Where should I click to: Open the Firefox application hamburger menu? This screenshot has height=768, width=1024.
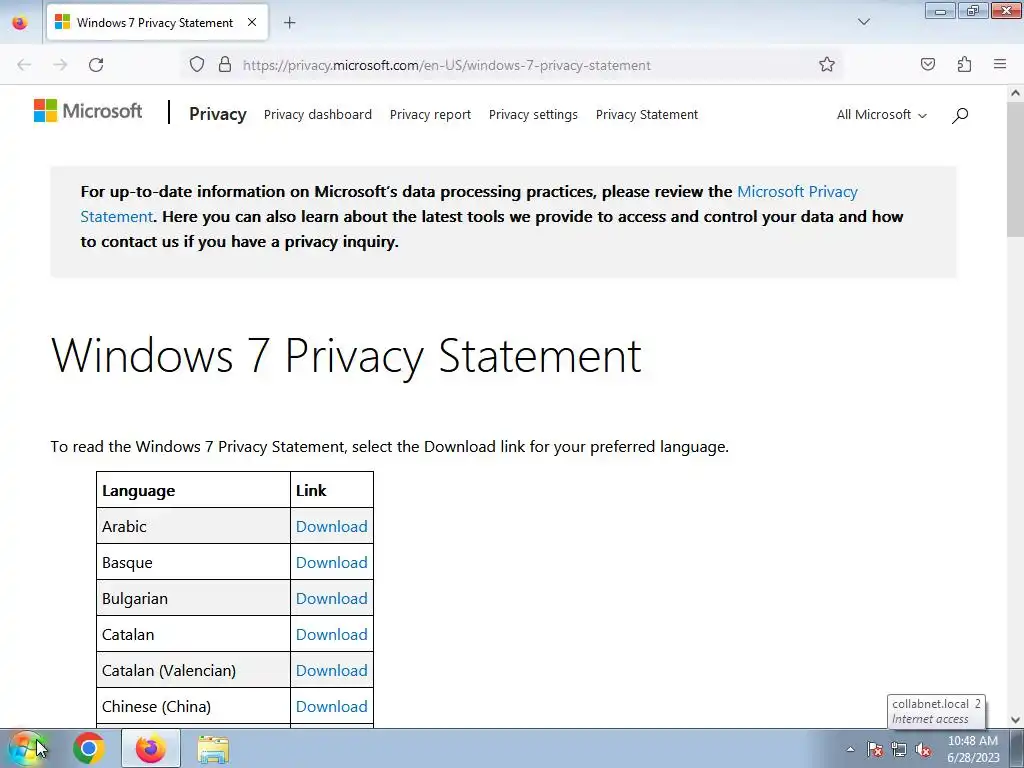[x=1000, y=64]
